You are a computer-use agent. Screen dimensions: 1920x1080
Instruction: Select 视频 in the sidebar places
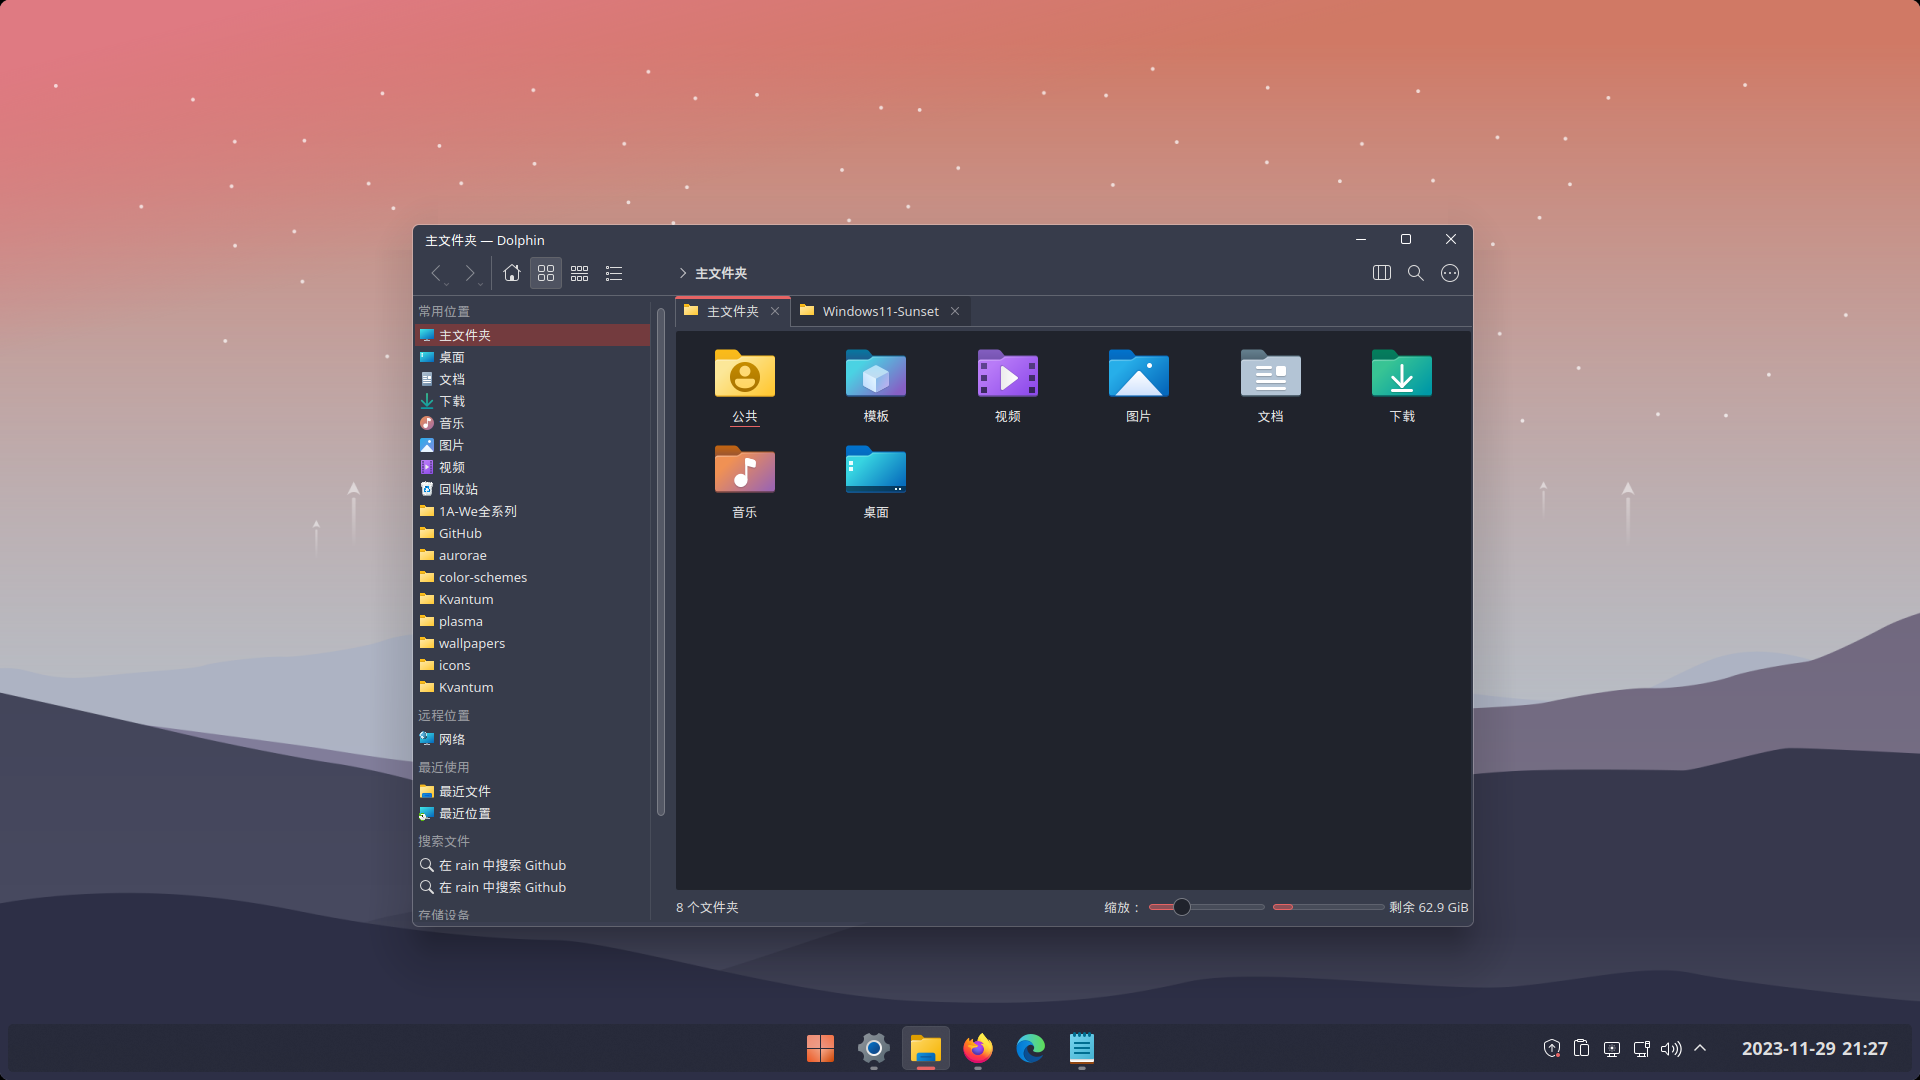[533, 467]
